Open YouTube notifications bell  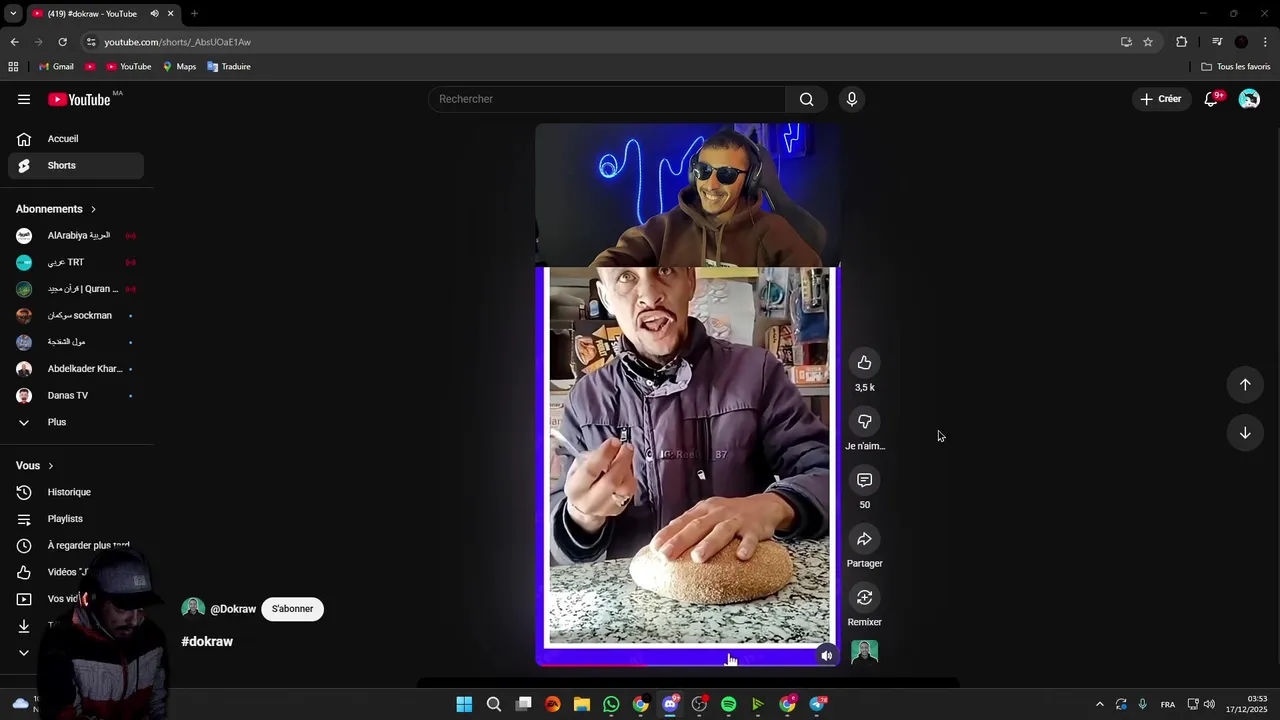[x=1211, y=99]
